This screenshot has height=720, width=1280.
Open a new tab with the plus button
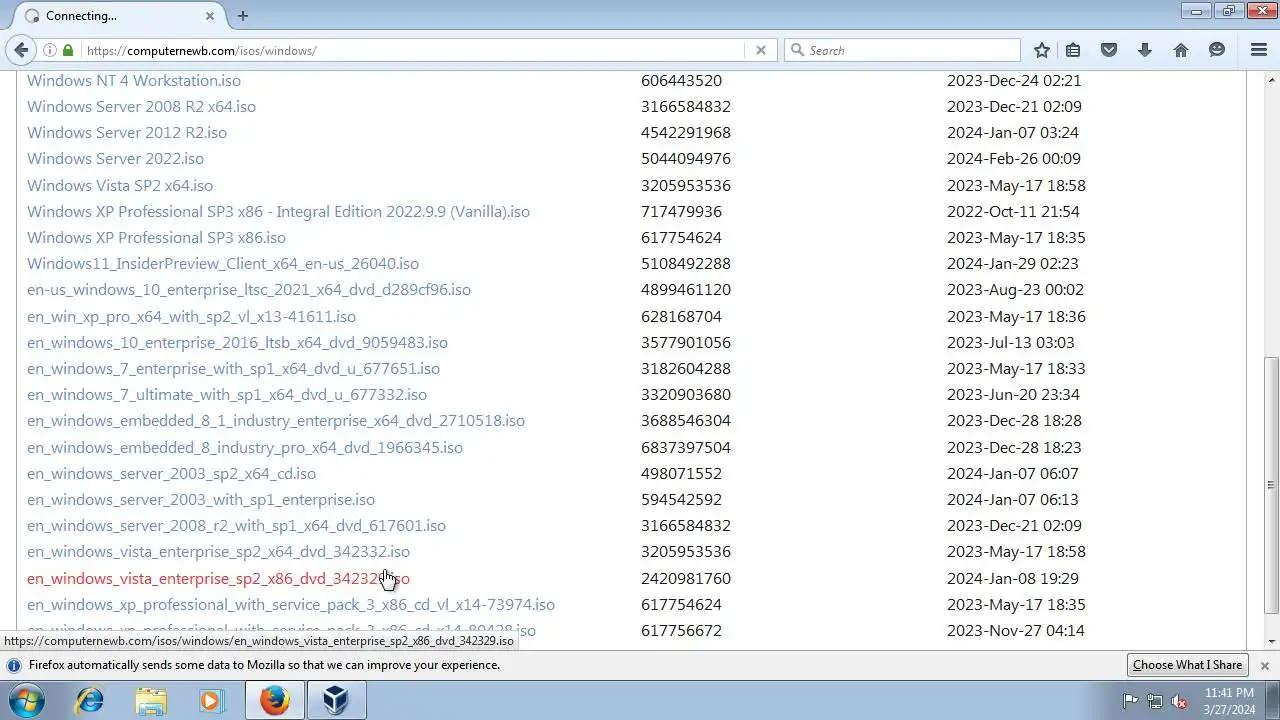pyautogui.click(x=242, y=15)
